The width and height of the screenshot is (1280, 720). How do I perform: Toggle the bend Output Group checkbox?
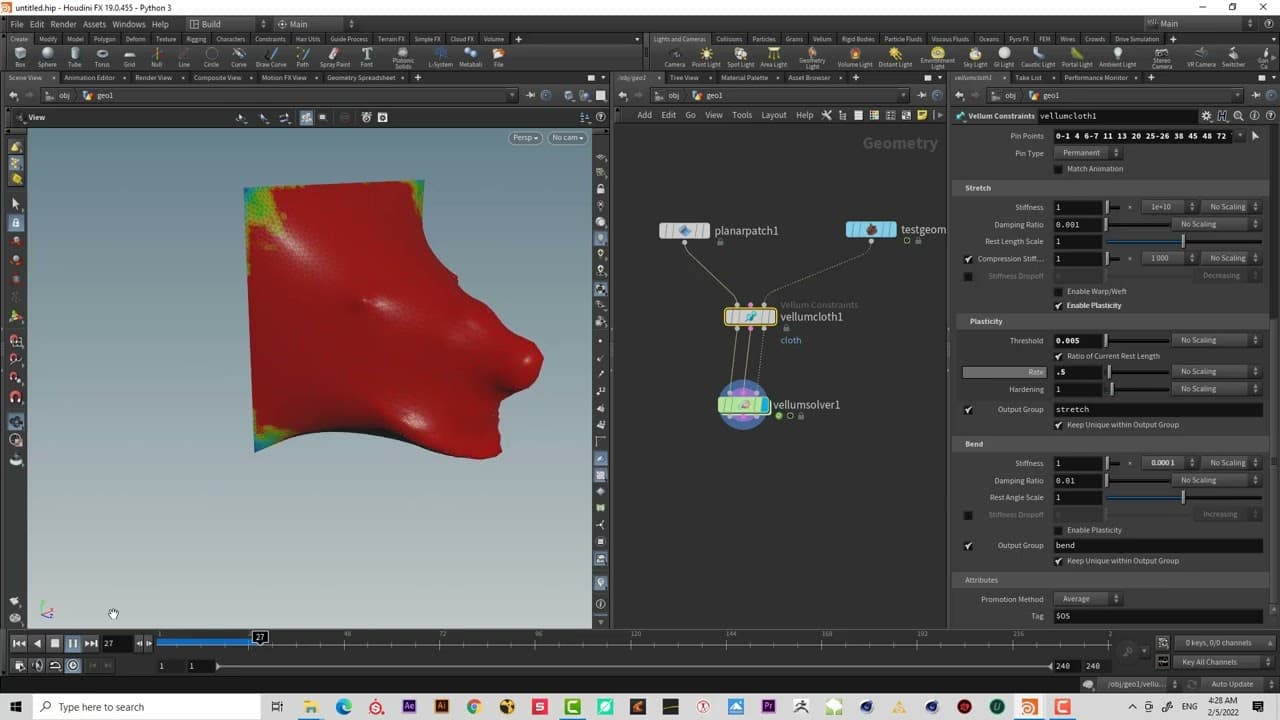968,546
